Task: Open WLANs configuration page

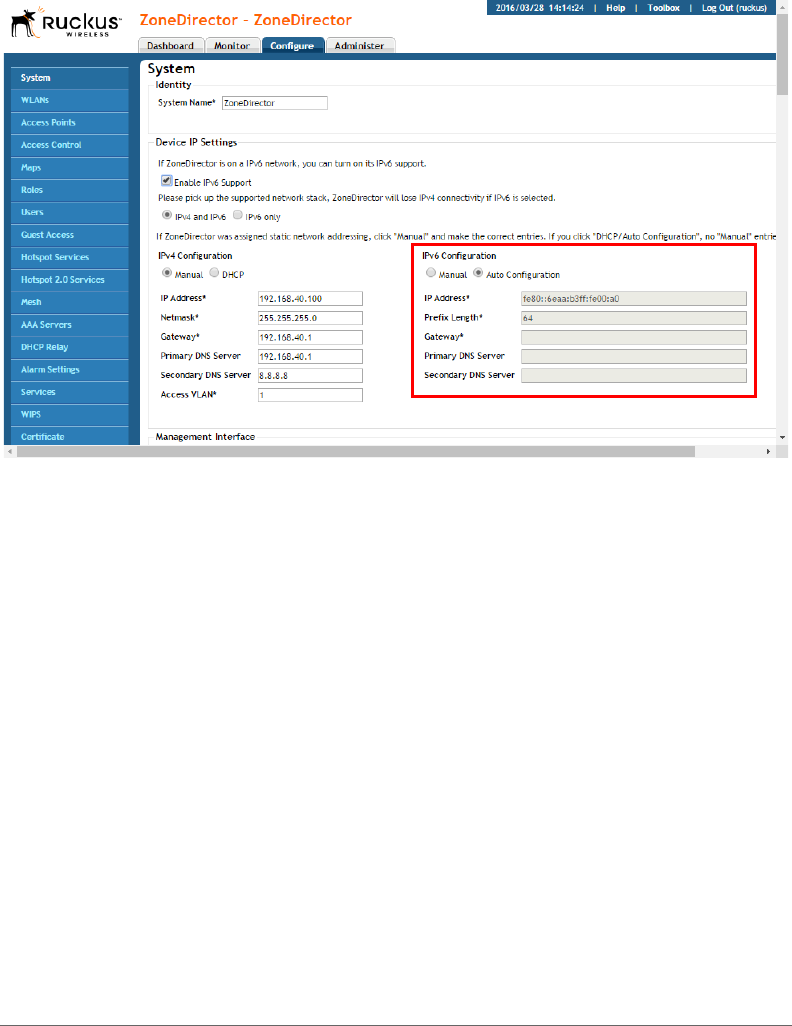Action: 69,100
